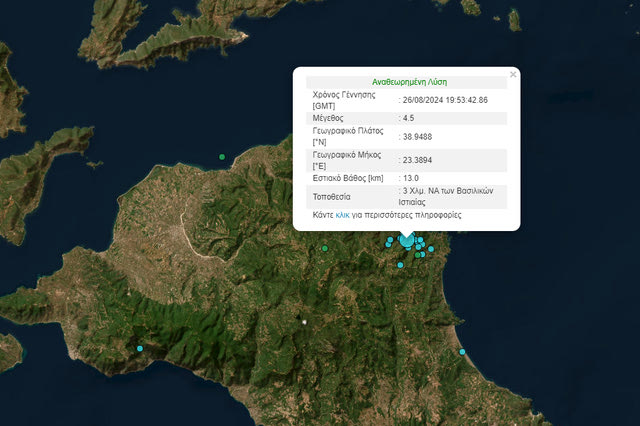Click the focal depth value 13.0
The width and height of the screenshot is (640, 426).
411,178
